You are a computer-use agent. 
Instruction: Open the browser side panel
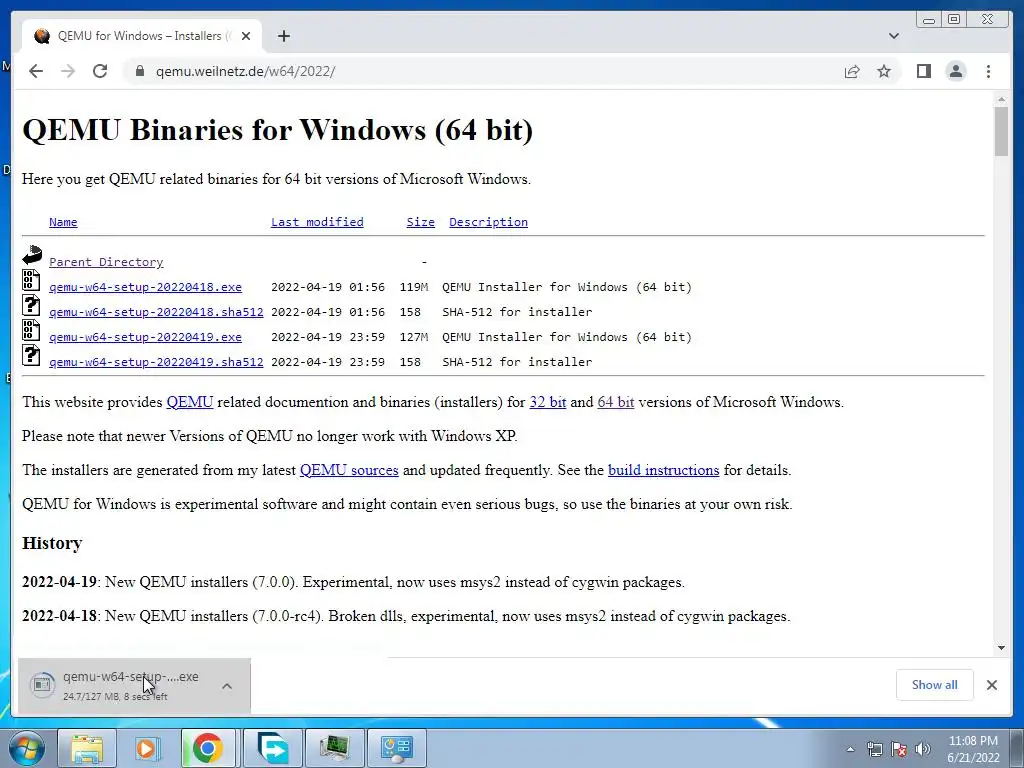923,71
